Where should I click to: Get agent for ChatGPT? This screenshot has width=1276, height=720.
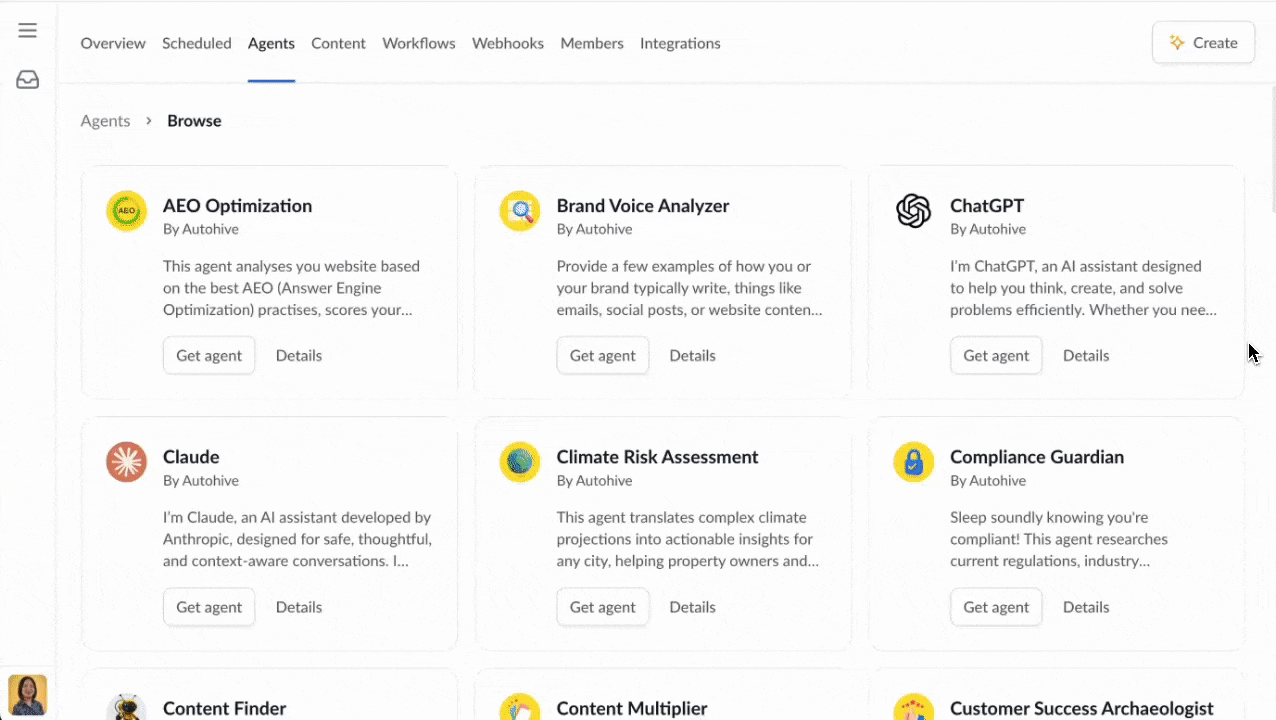click(x=995, y=355)
